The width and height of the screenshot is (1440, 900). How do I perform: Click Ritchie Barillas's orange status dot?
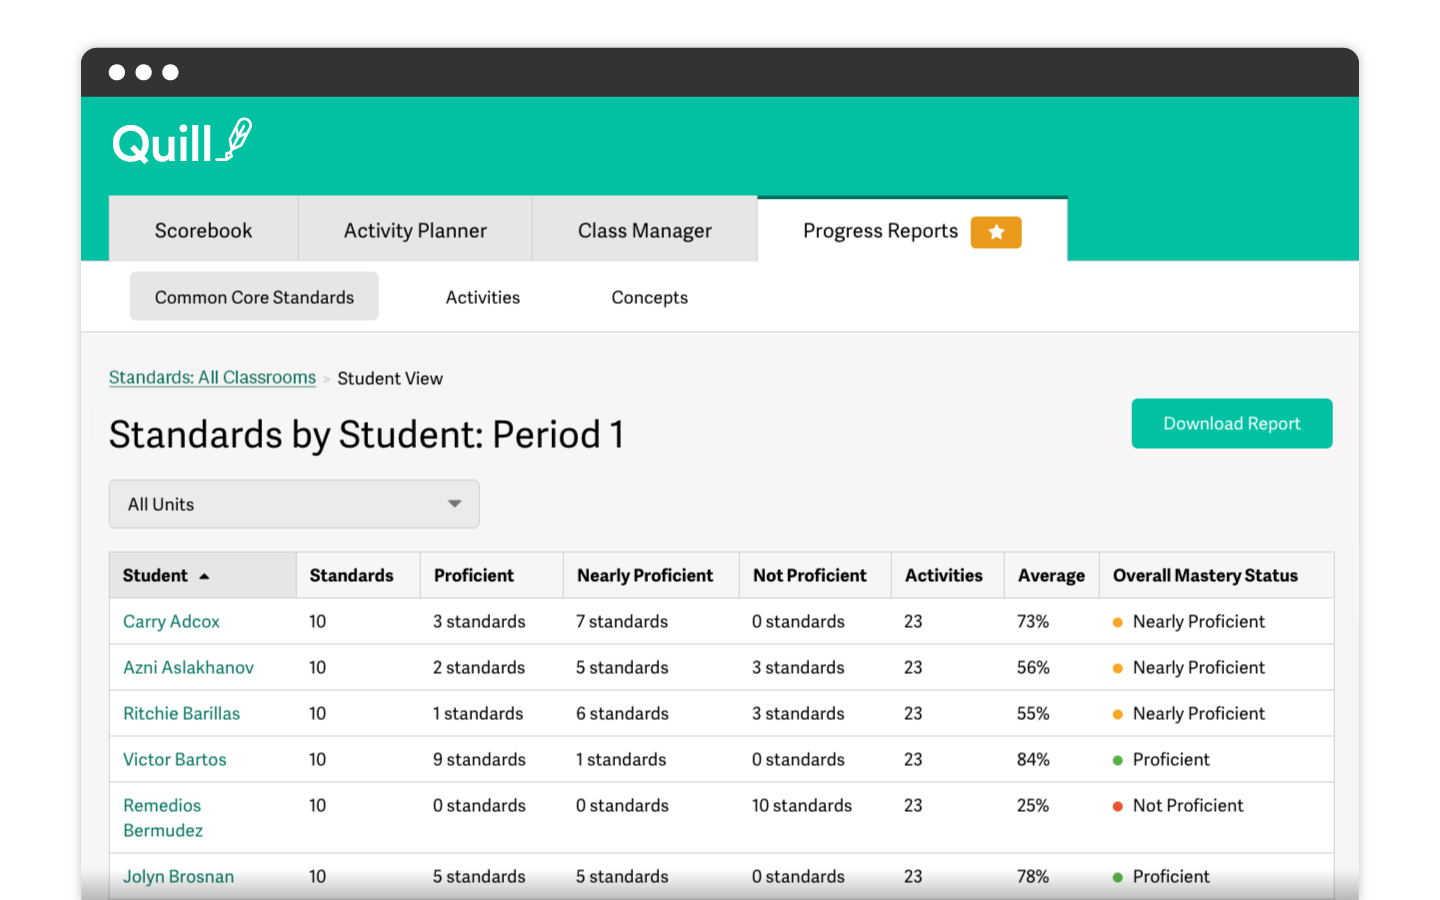pyautogui.click(x=1118, y=714)
